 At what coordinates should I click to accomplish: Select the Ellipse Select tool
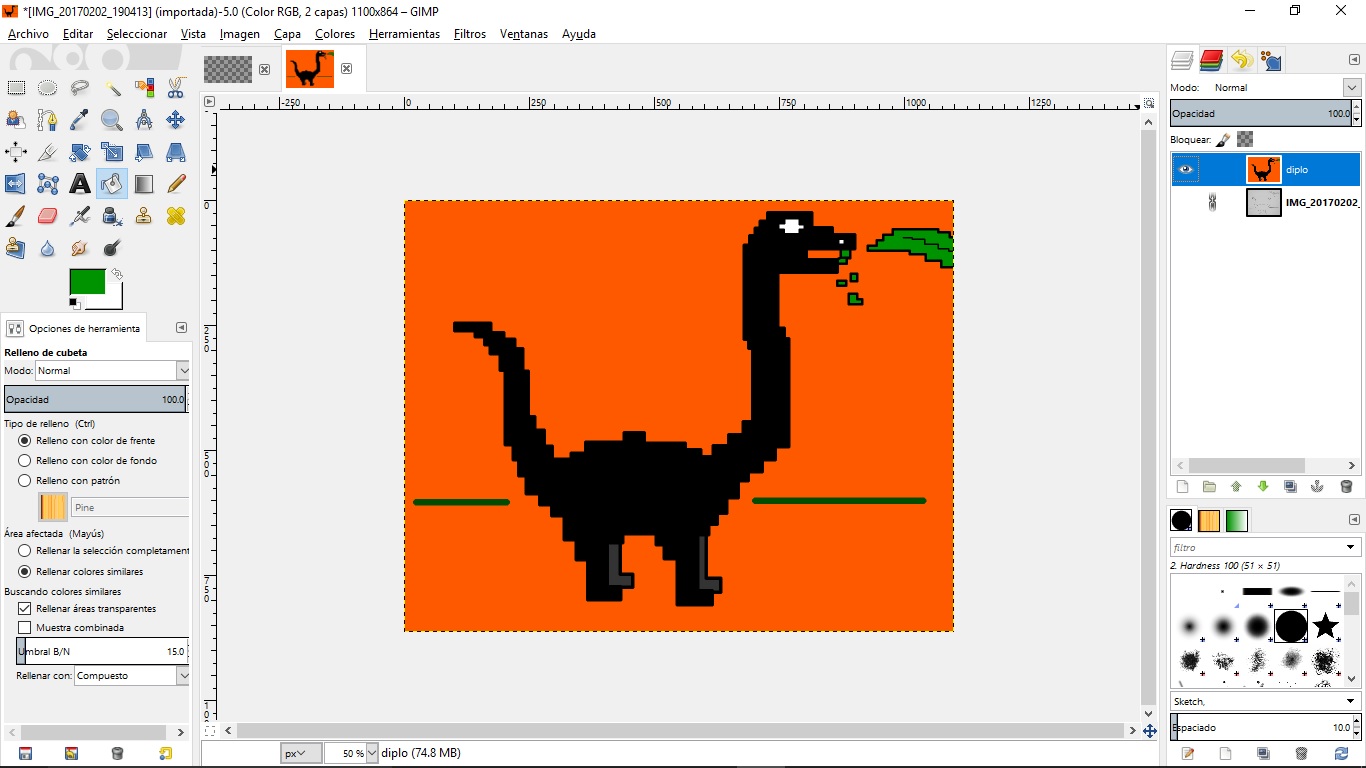(x=48, y=88)
